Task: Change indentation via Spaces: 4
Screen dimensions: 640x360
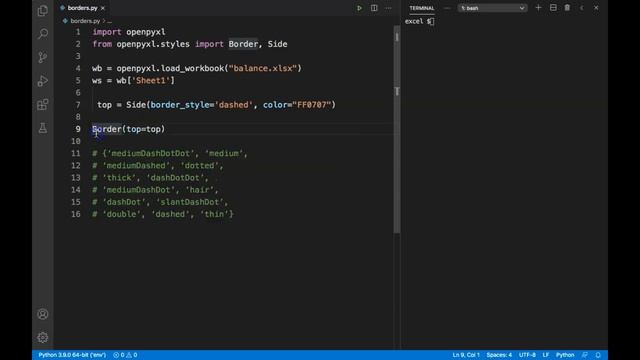Action: (x=499, y=355)
